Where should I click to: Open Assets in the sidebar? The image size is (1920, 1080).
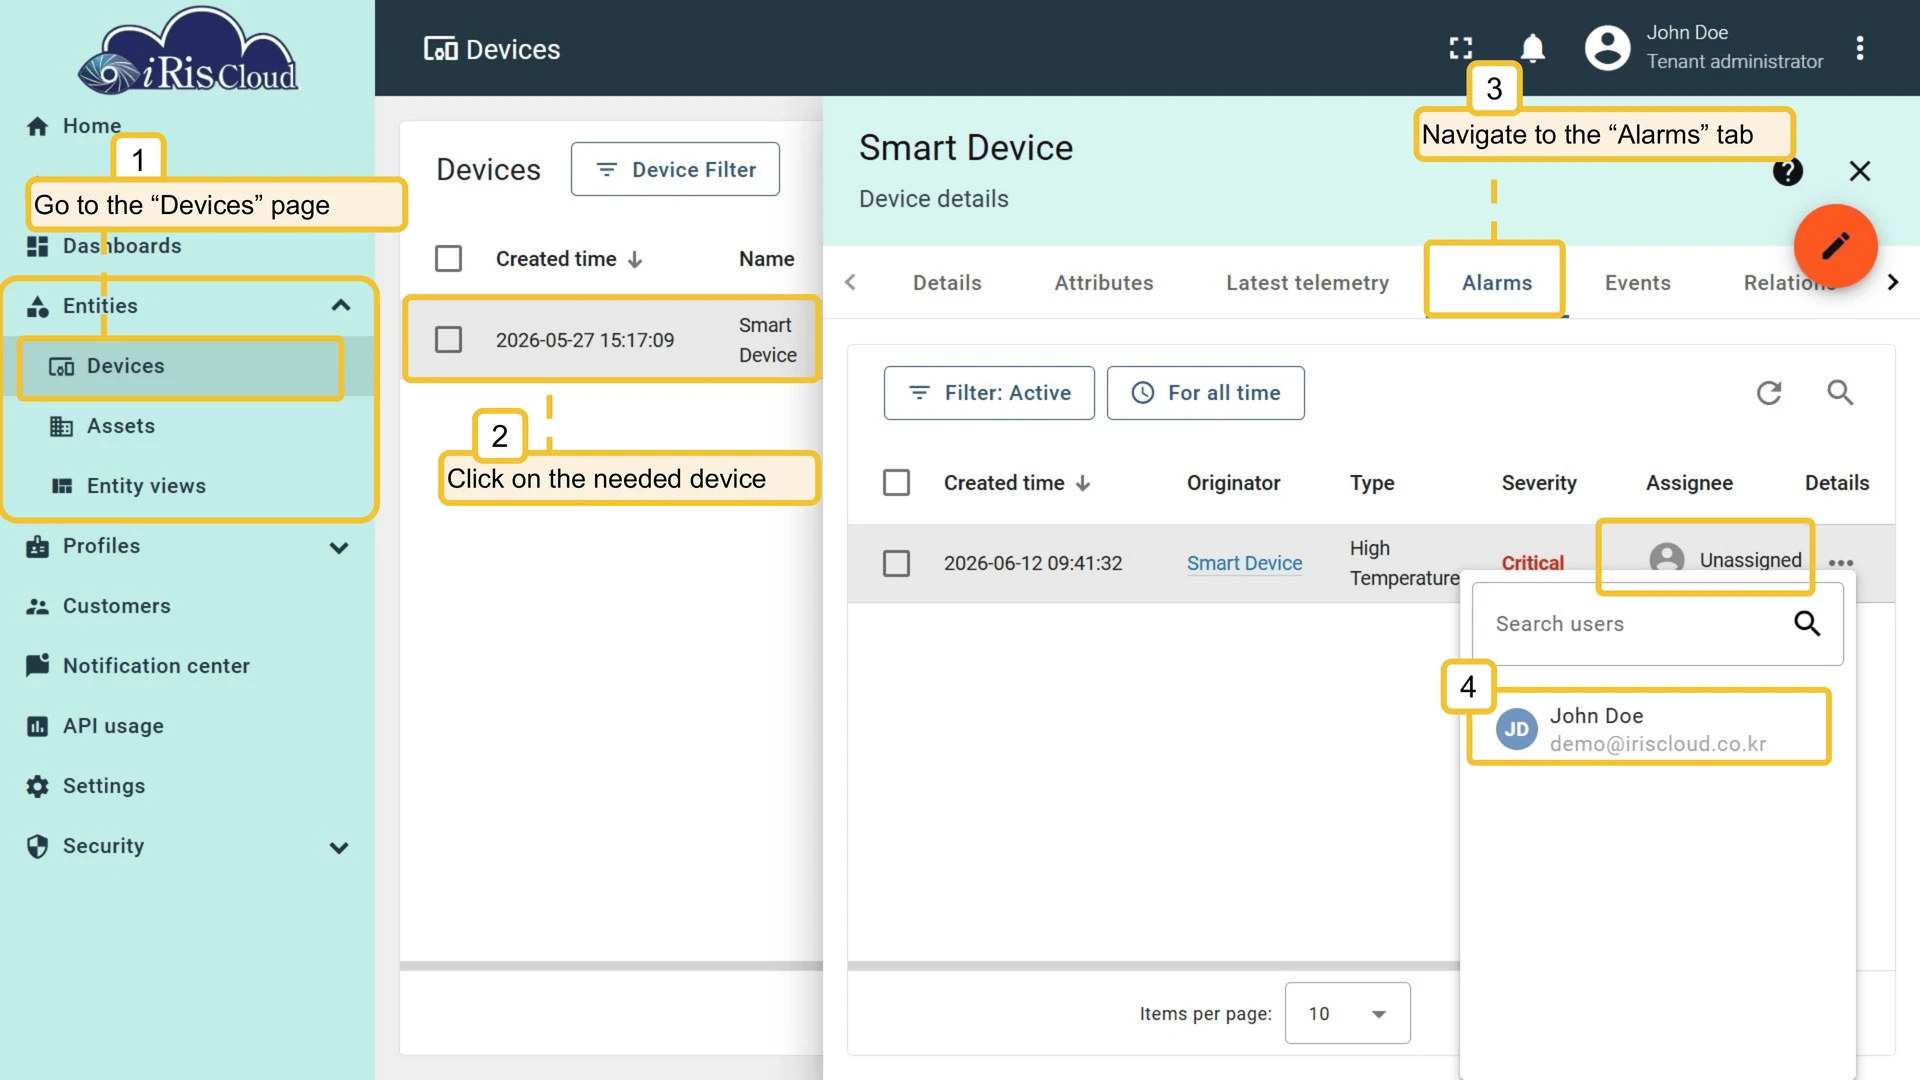(x=120, y=426)
